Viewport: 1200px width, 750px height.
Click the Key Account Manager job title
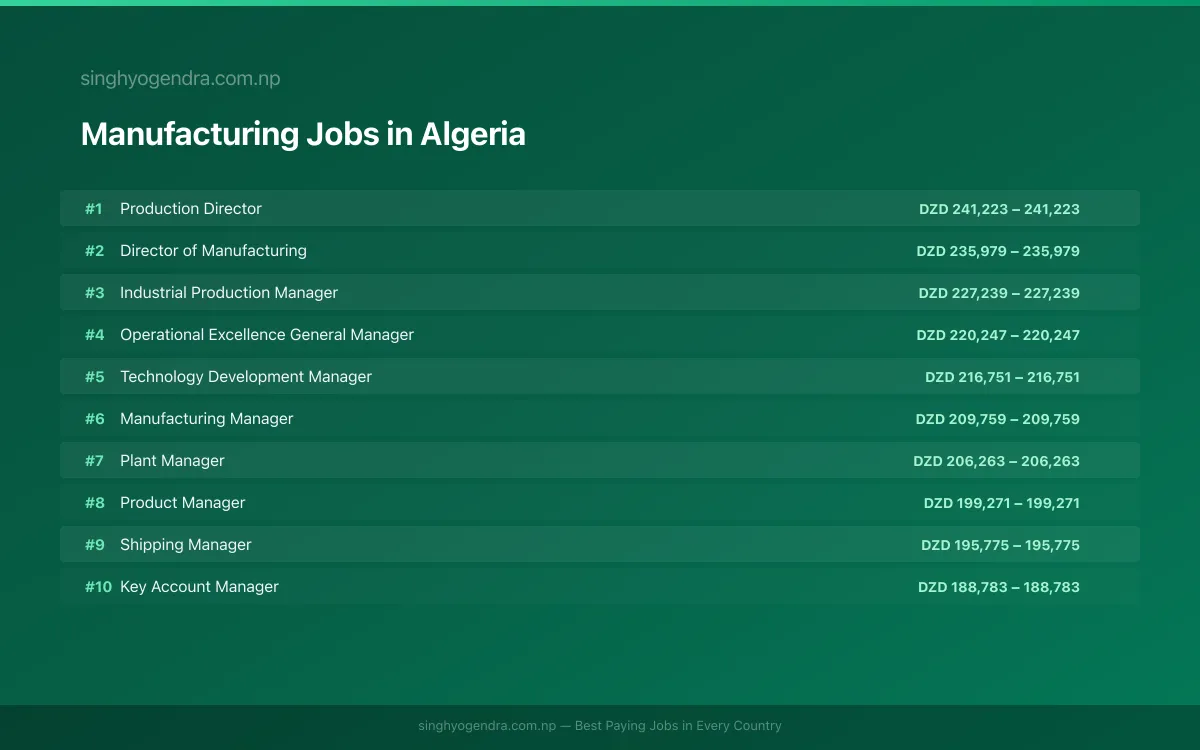point(199,587)
